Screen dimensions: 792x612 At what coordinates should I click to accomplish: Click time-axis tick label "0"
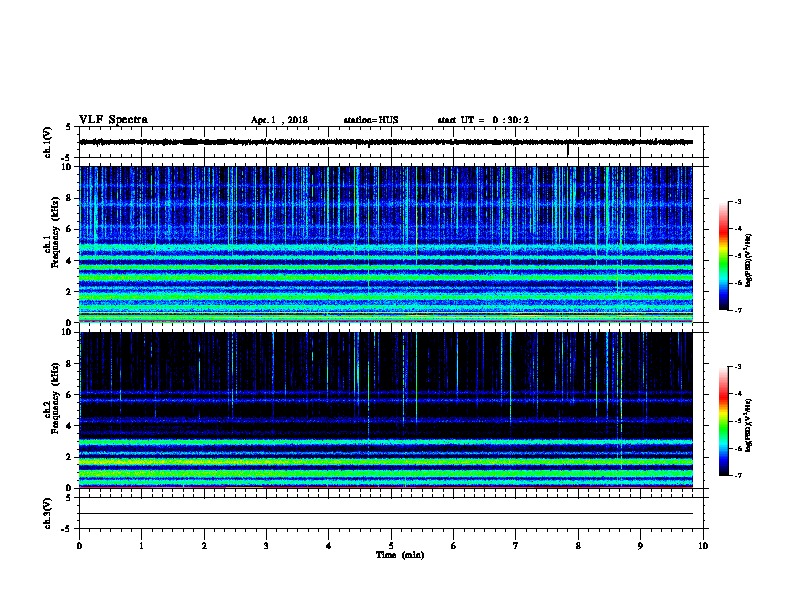79,546
